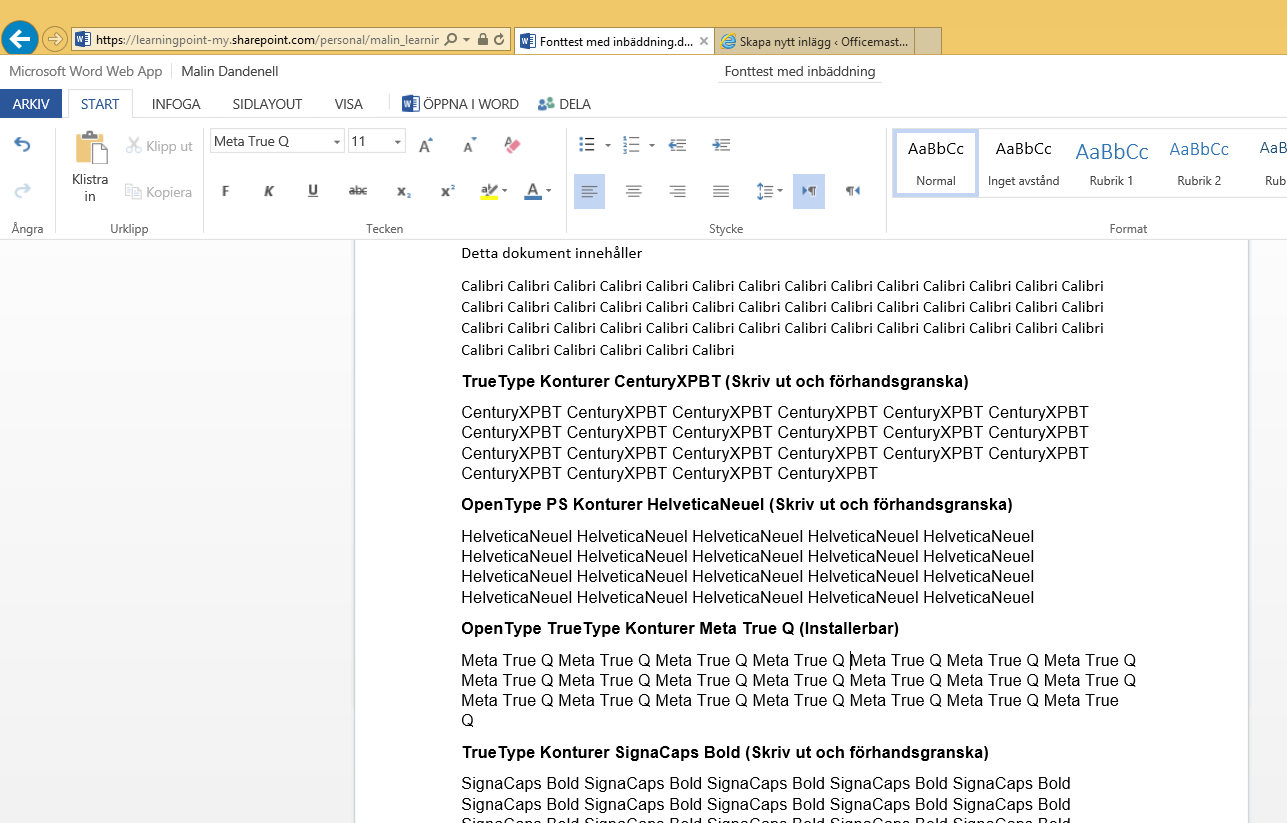Click the heading TrueType Konturer SignaCaps Bold

click(725, 752)
